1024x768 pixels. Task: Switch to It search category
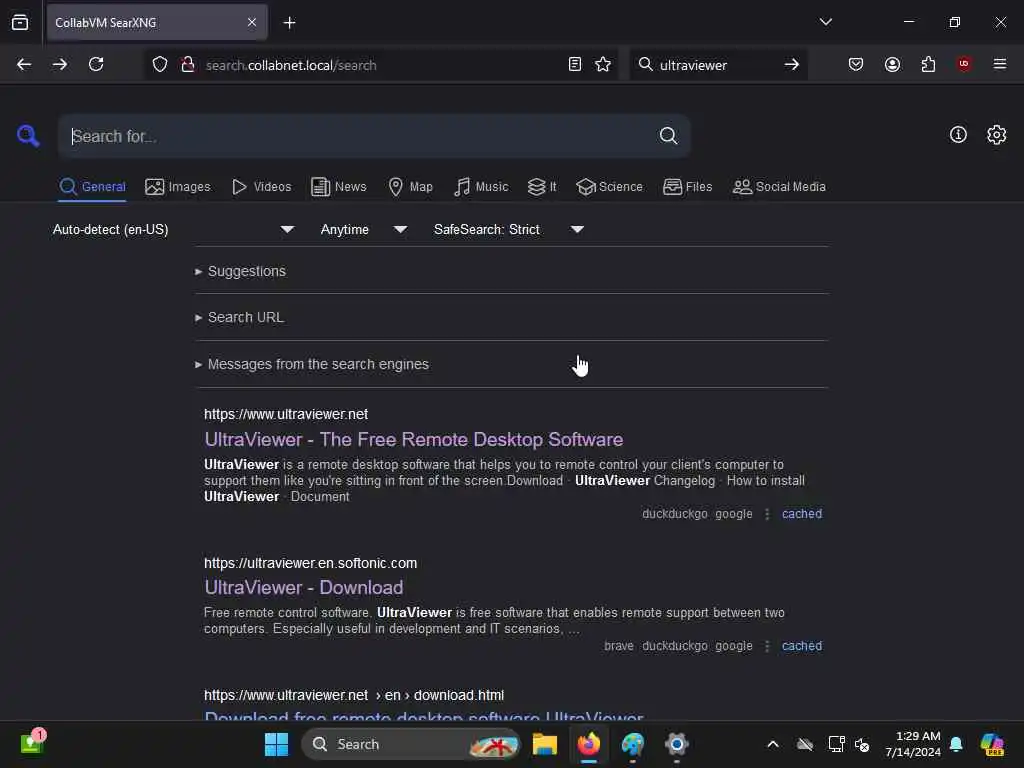(x=542, y=187)
